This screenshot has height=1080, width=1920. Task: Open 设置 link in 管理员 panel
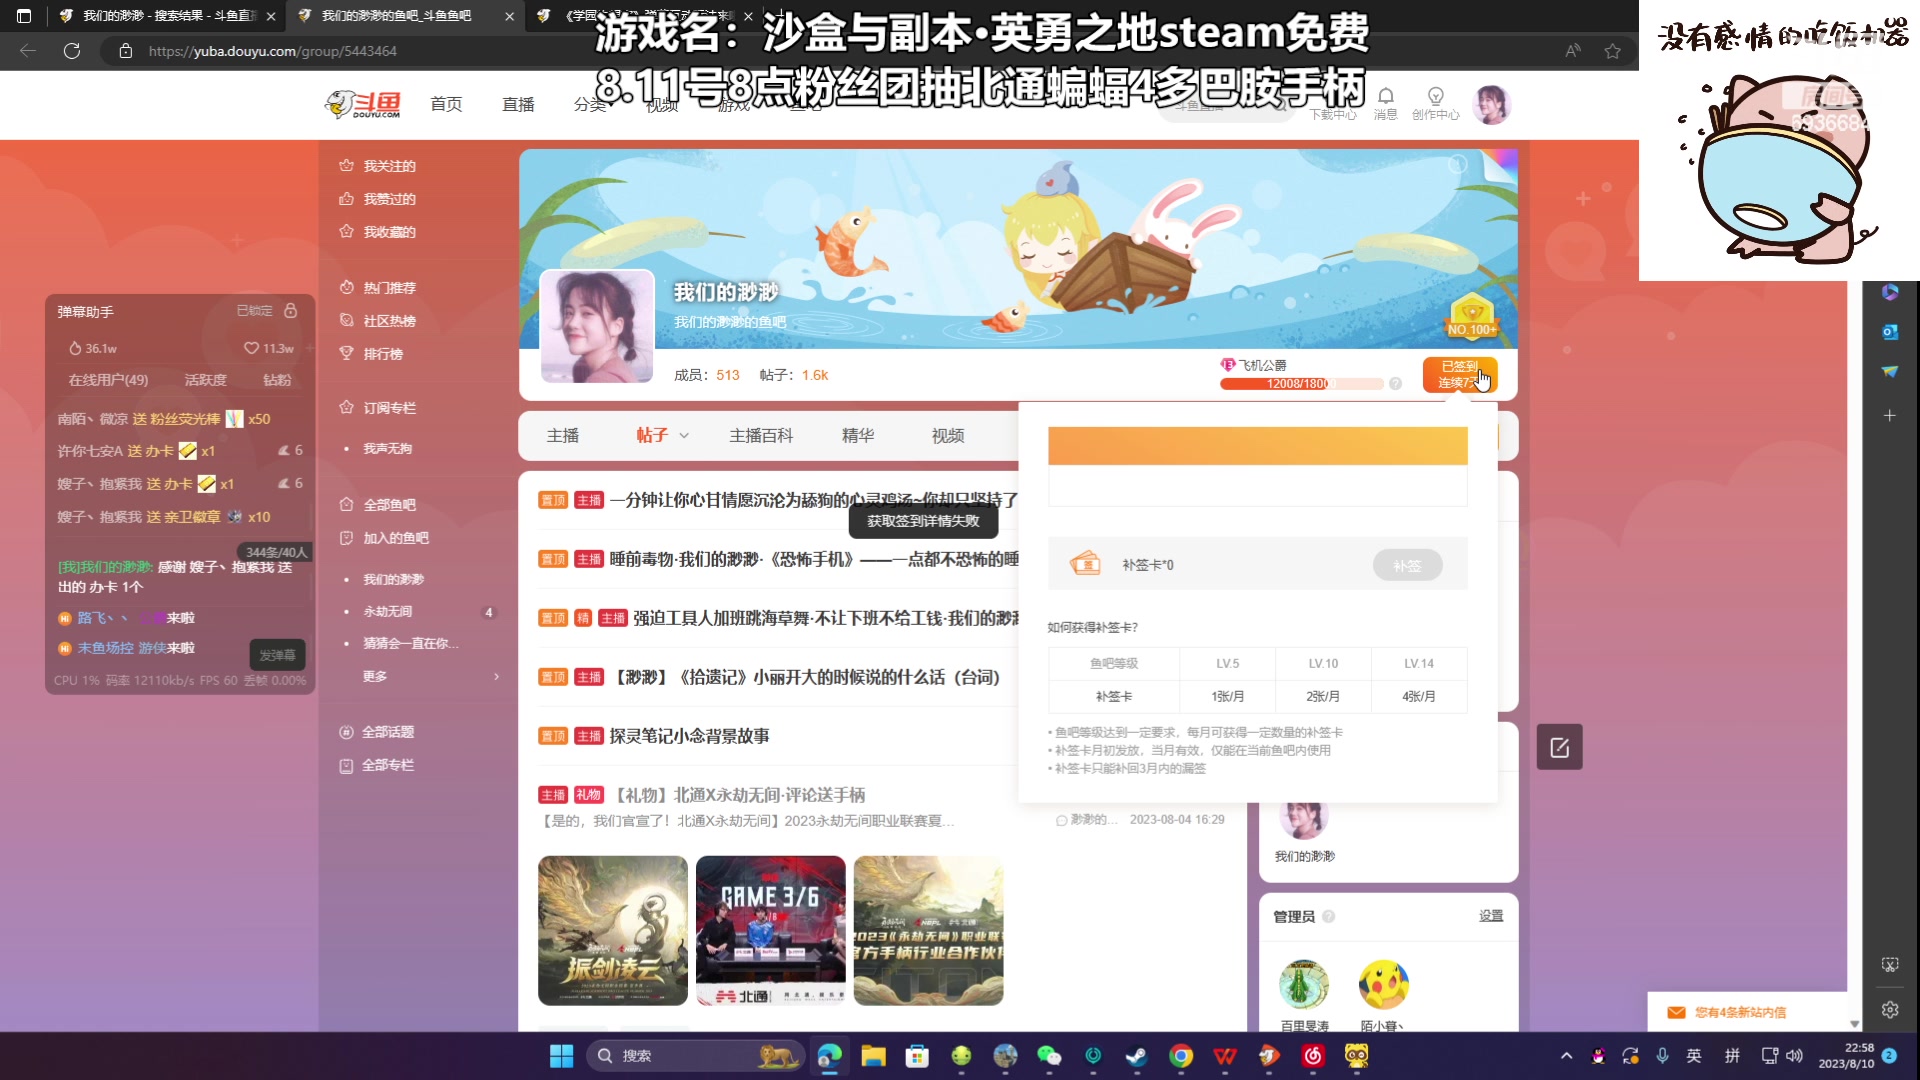(1491, 916)
